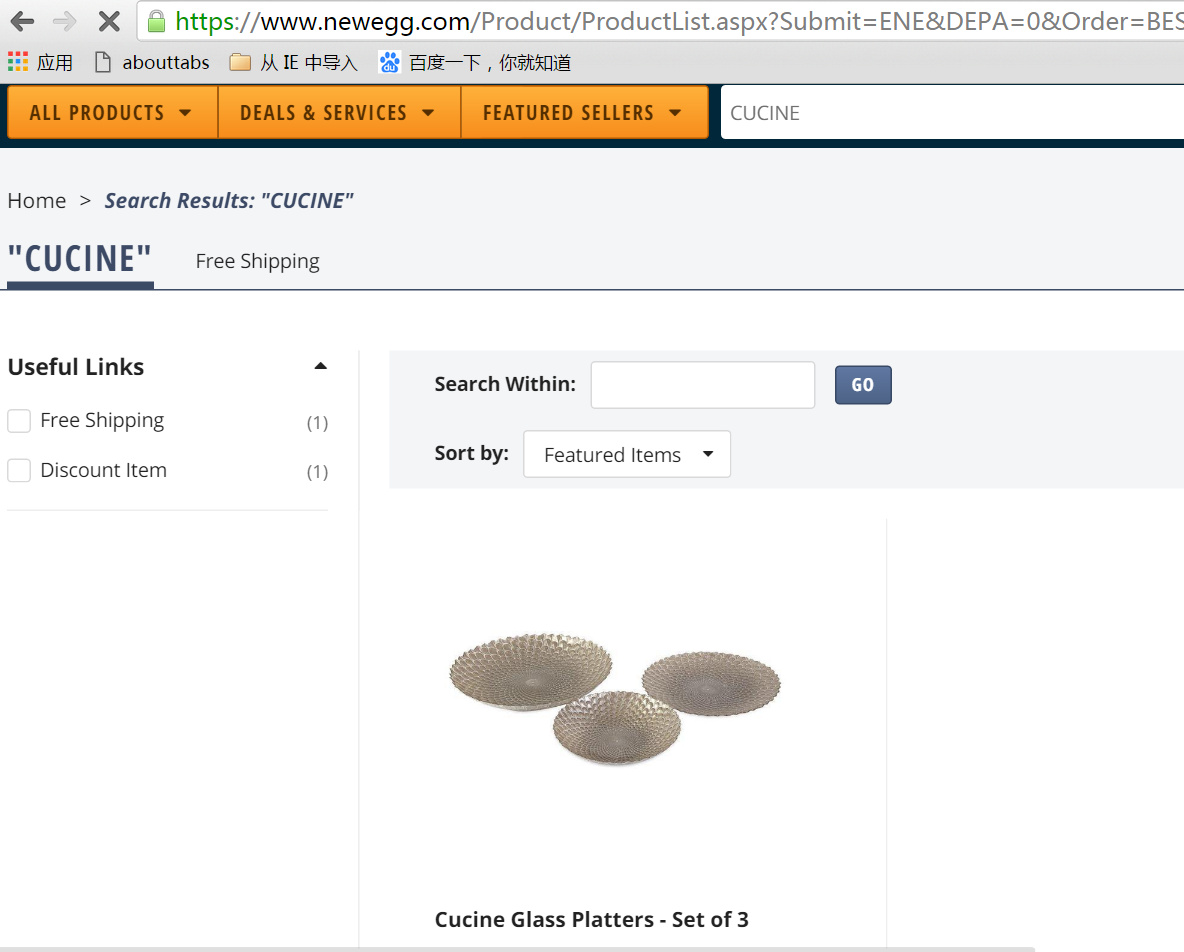1184x952 pixels.
Task: Click the Discount Item filter label
Action: [103, 470]
